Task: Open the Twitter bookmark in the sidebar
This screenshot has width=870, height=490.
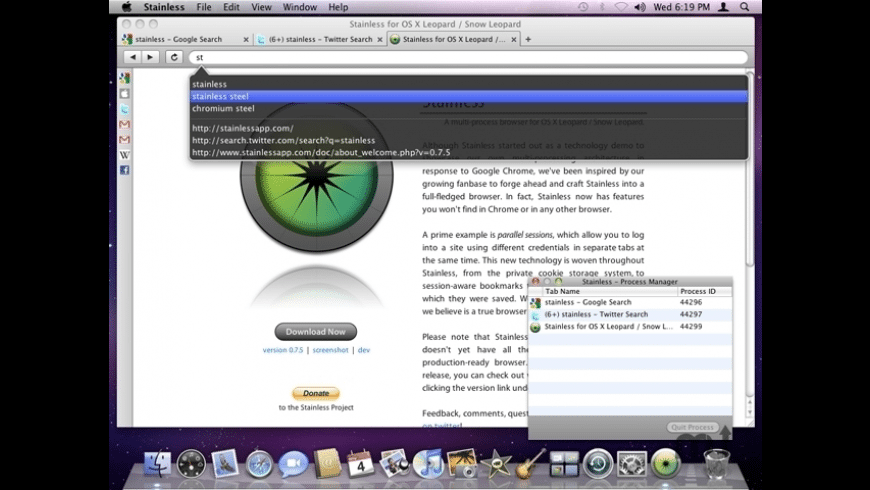Action: [125, 109]
